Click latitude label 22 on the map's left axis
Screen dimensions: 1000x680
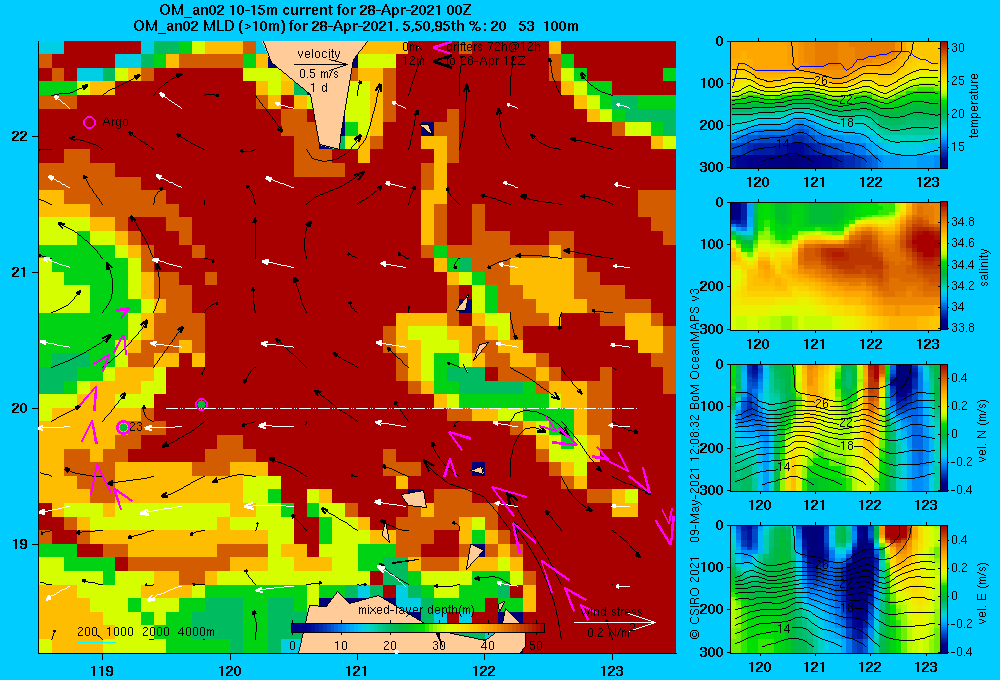point(20,136)
